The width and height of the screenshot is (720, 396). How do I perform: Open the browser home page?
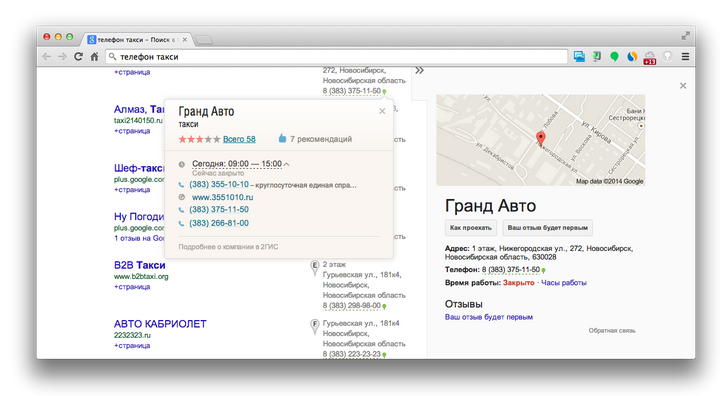(x=94, y=57)
